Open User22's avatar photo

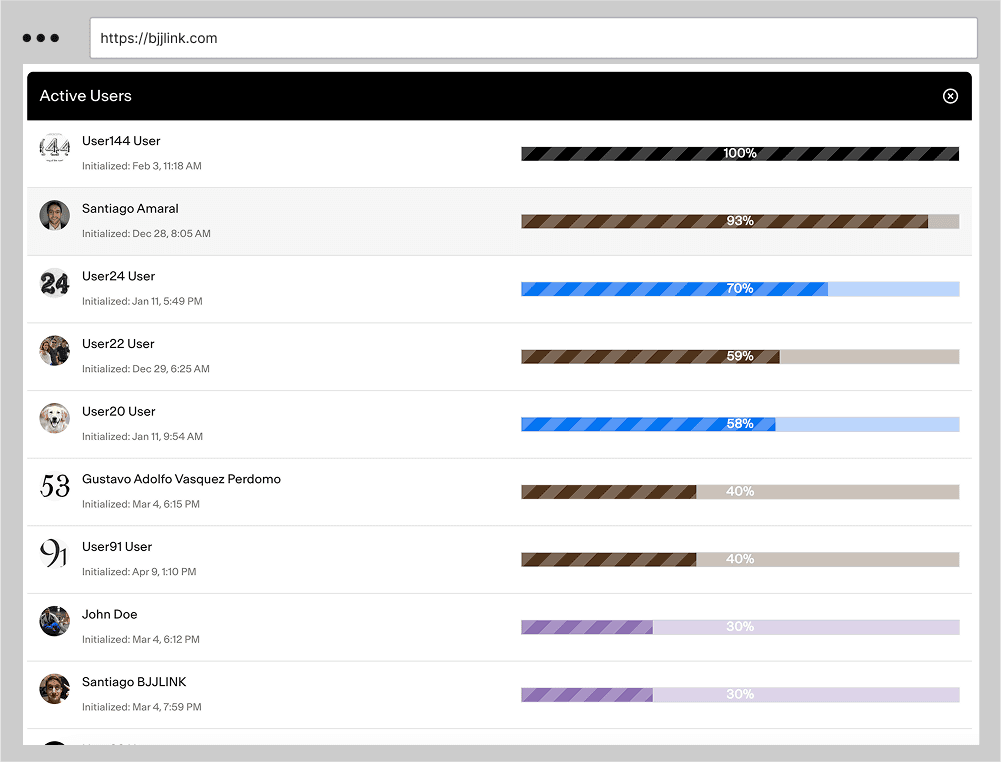pyautogui.click(x=54, y=351)
